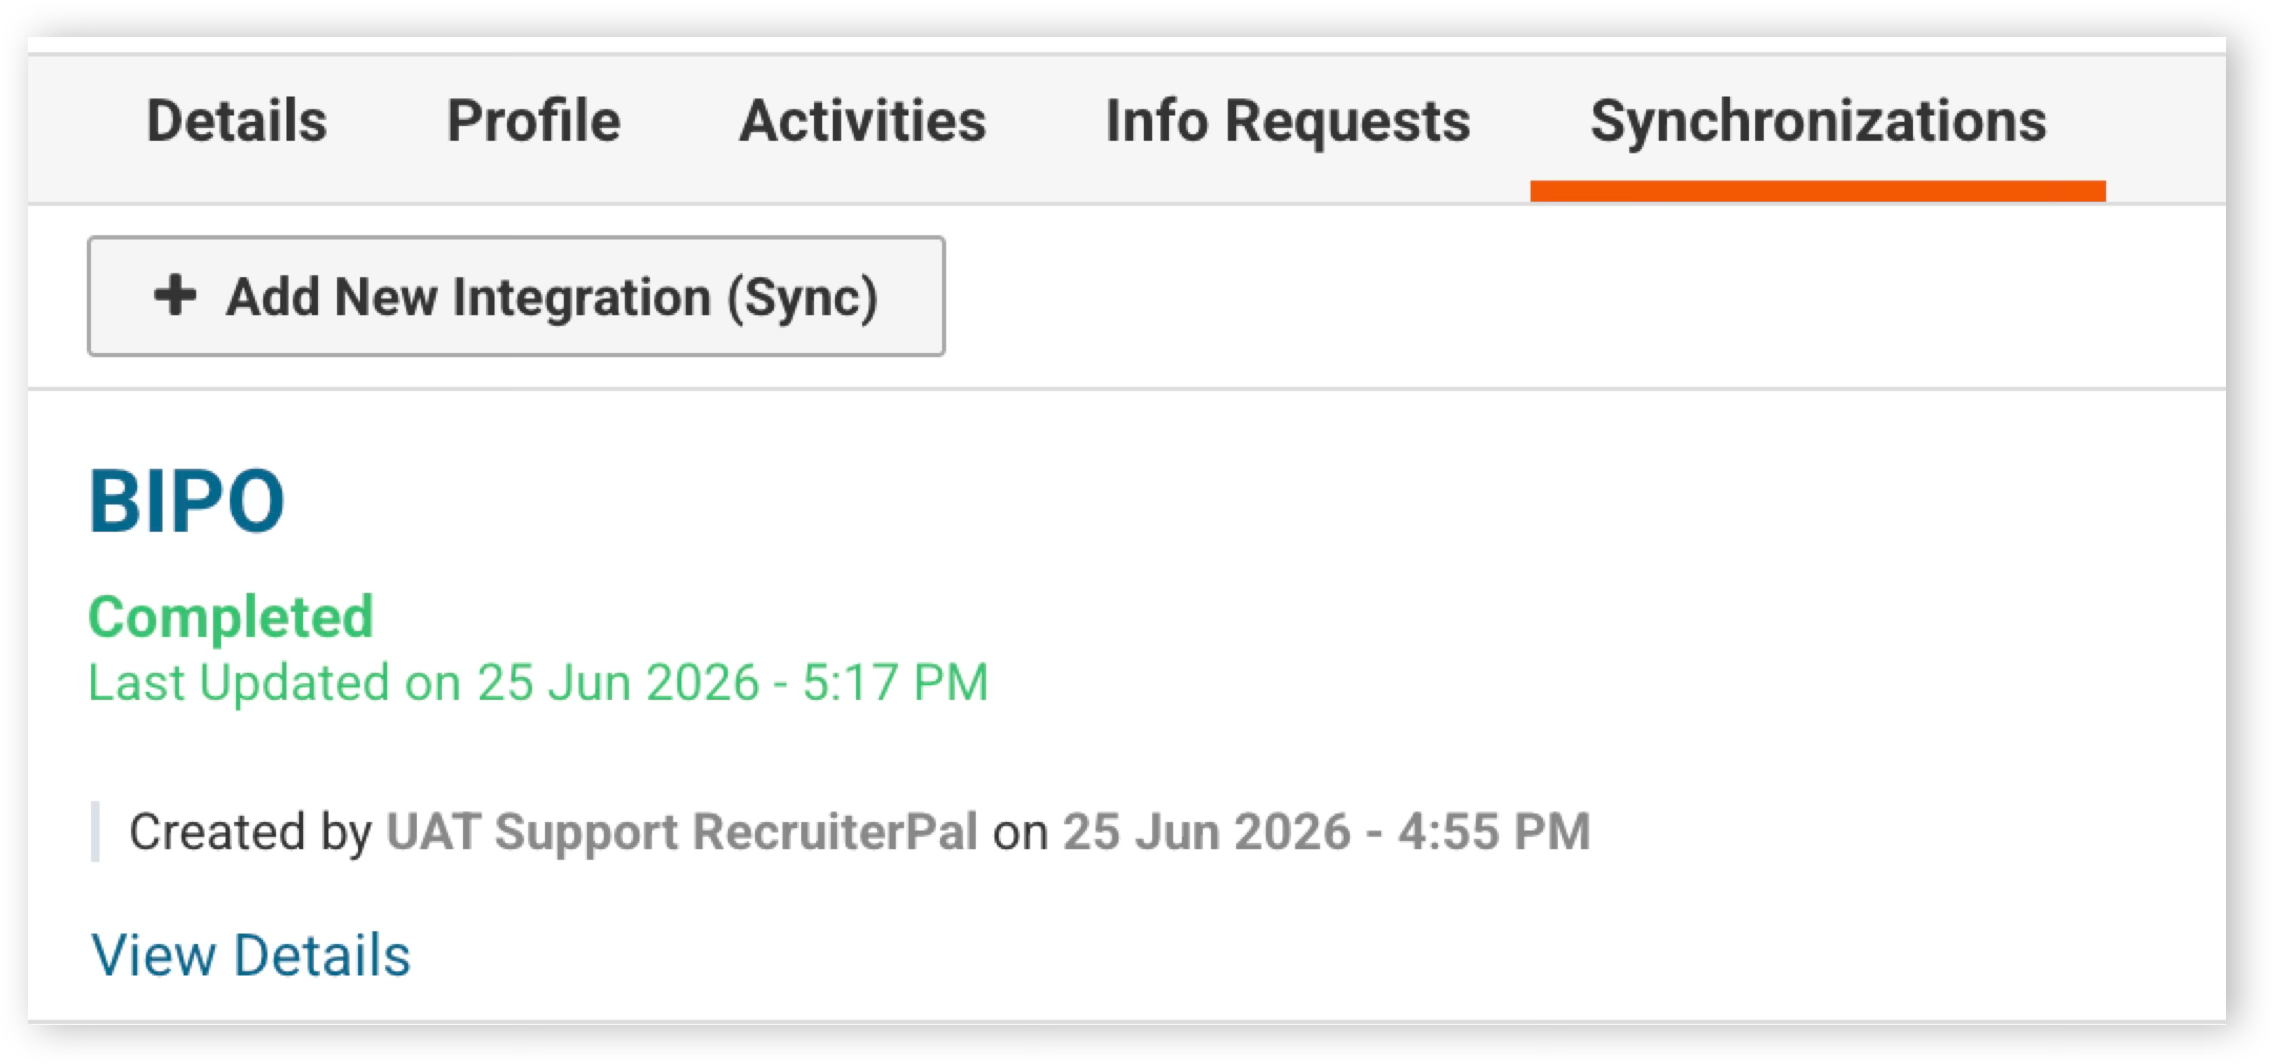
Task: Click View Details link for BIPO
Action: point(251,955)
